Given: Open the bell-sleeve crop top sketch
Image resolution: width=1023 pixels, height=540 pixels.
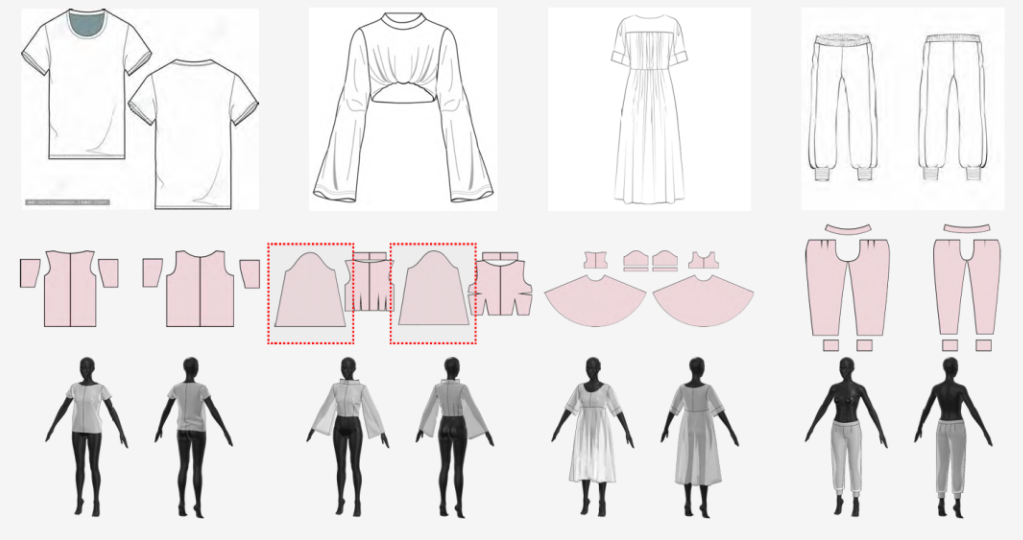Looking at the screenshot, I should (403, 108).
